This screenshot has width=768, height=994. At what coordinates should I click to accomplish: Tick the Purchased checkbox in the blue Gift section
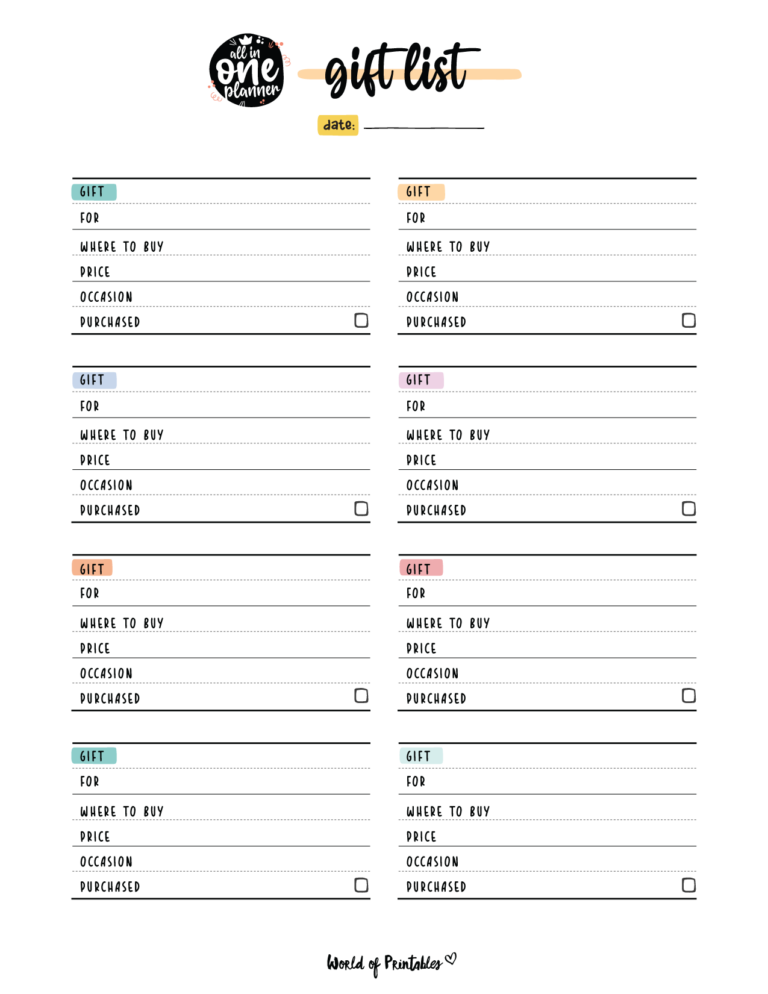coord(361,509)
